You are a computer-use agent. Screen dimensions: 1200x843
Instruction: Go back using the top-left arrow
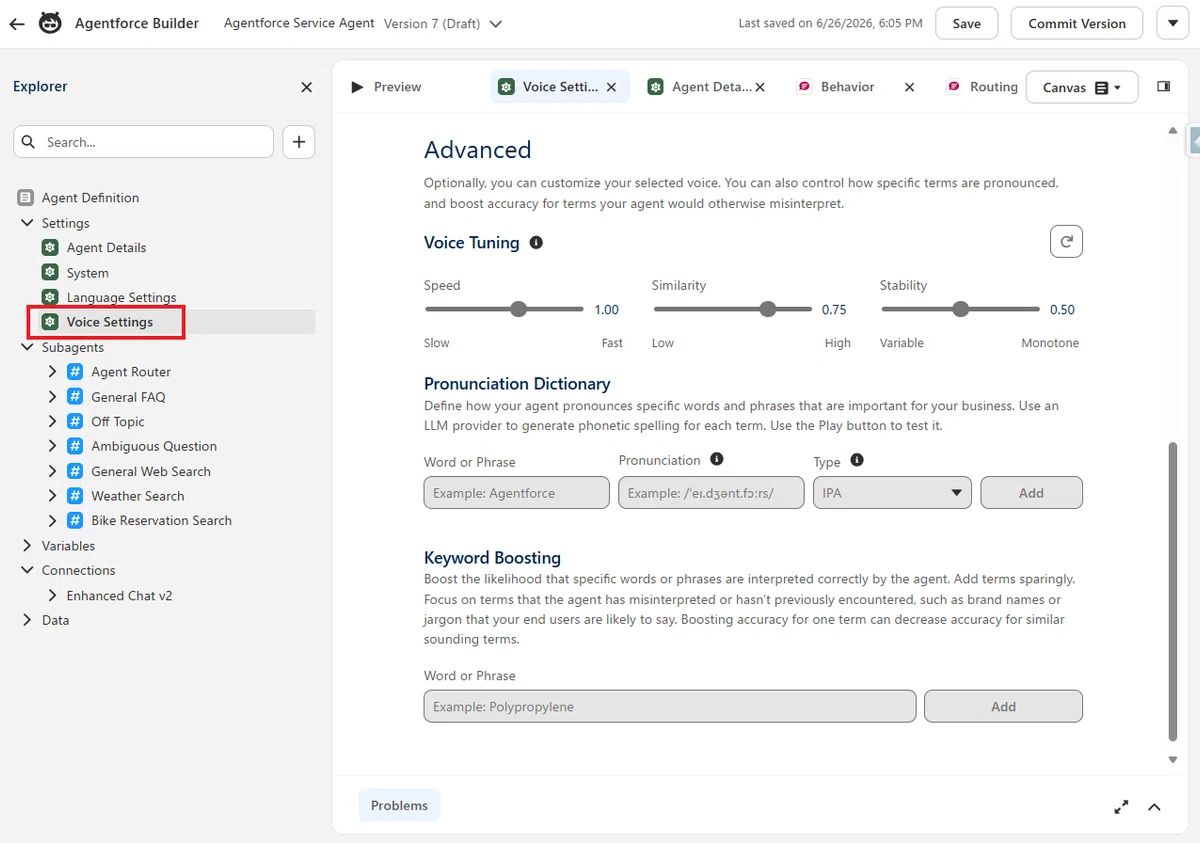(x=17, y=24)
